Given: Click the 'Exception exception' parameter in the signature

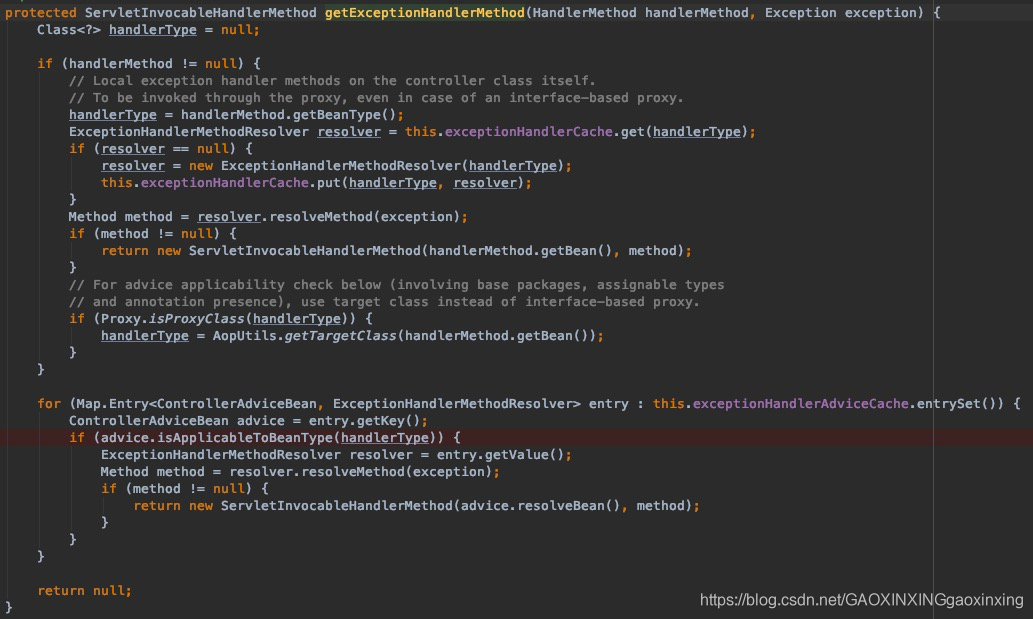Looking at the screenshot, I should click(x=840, y=13).
